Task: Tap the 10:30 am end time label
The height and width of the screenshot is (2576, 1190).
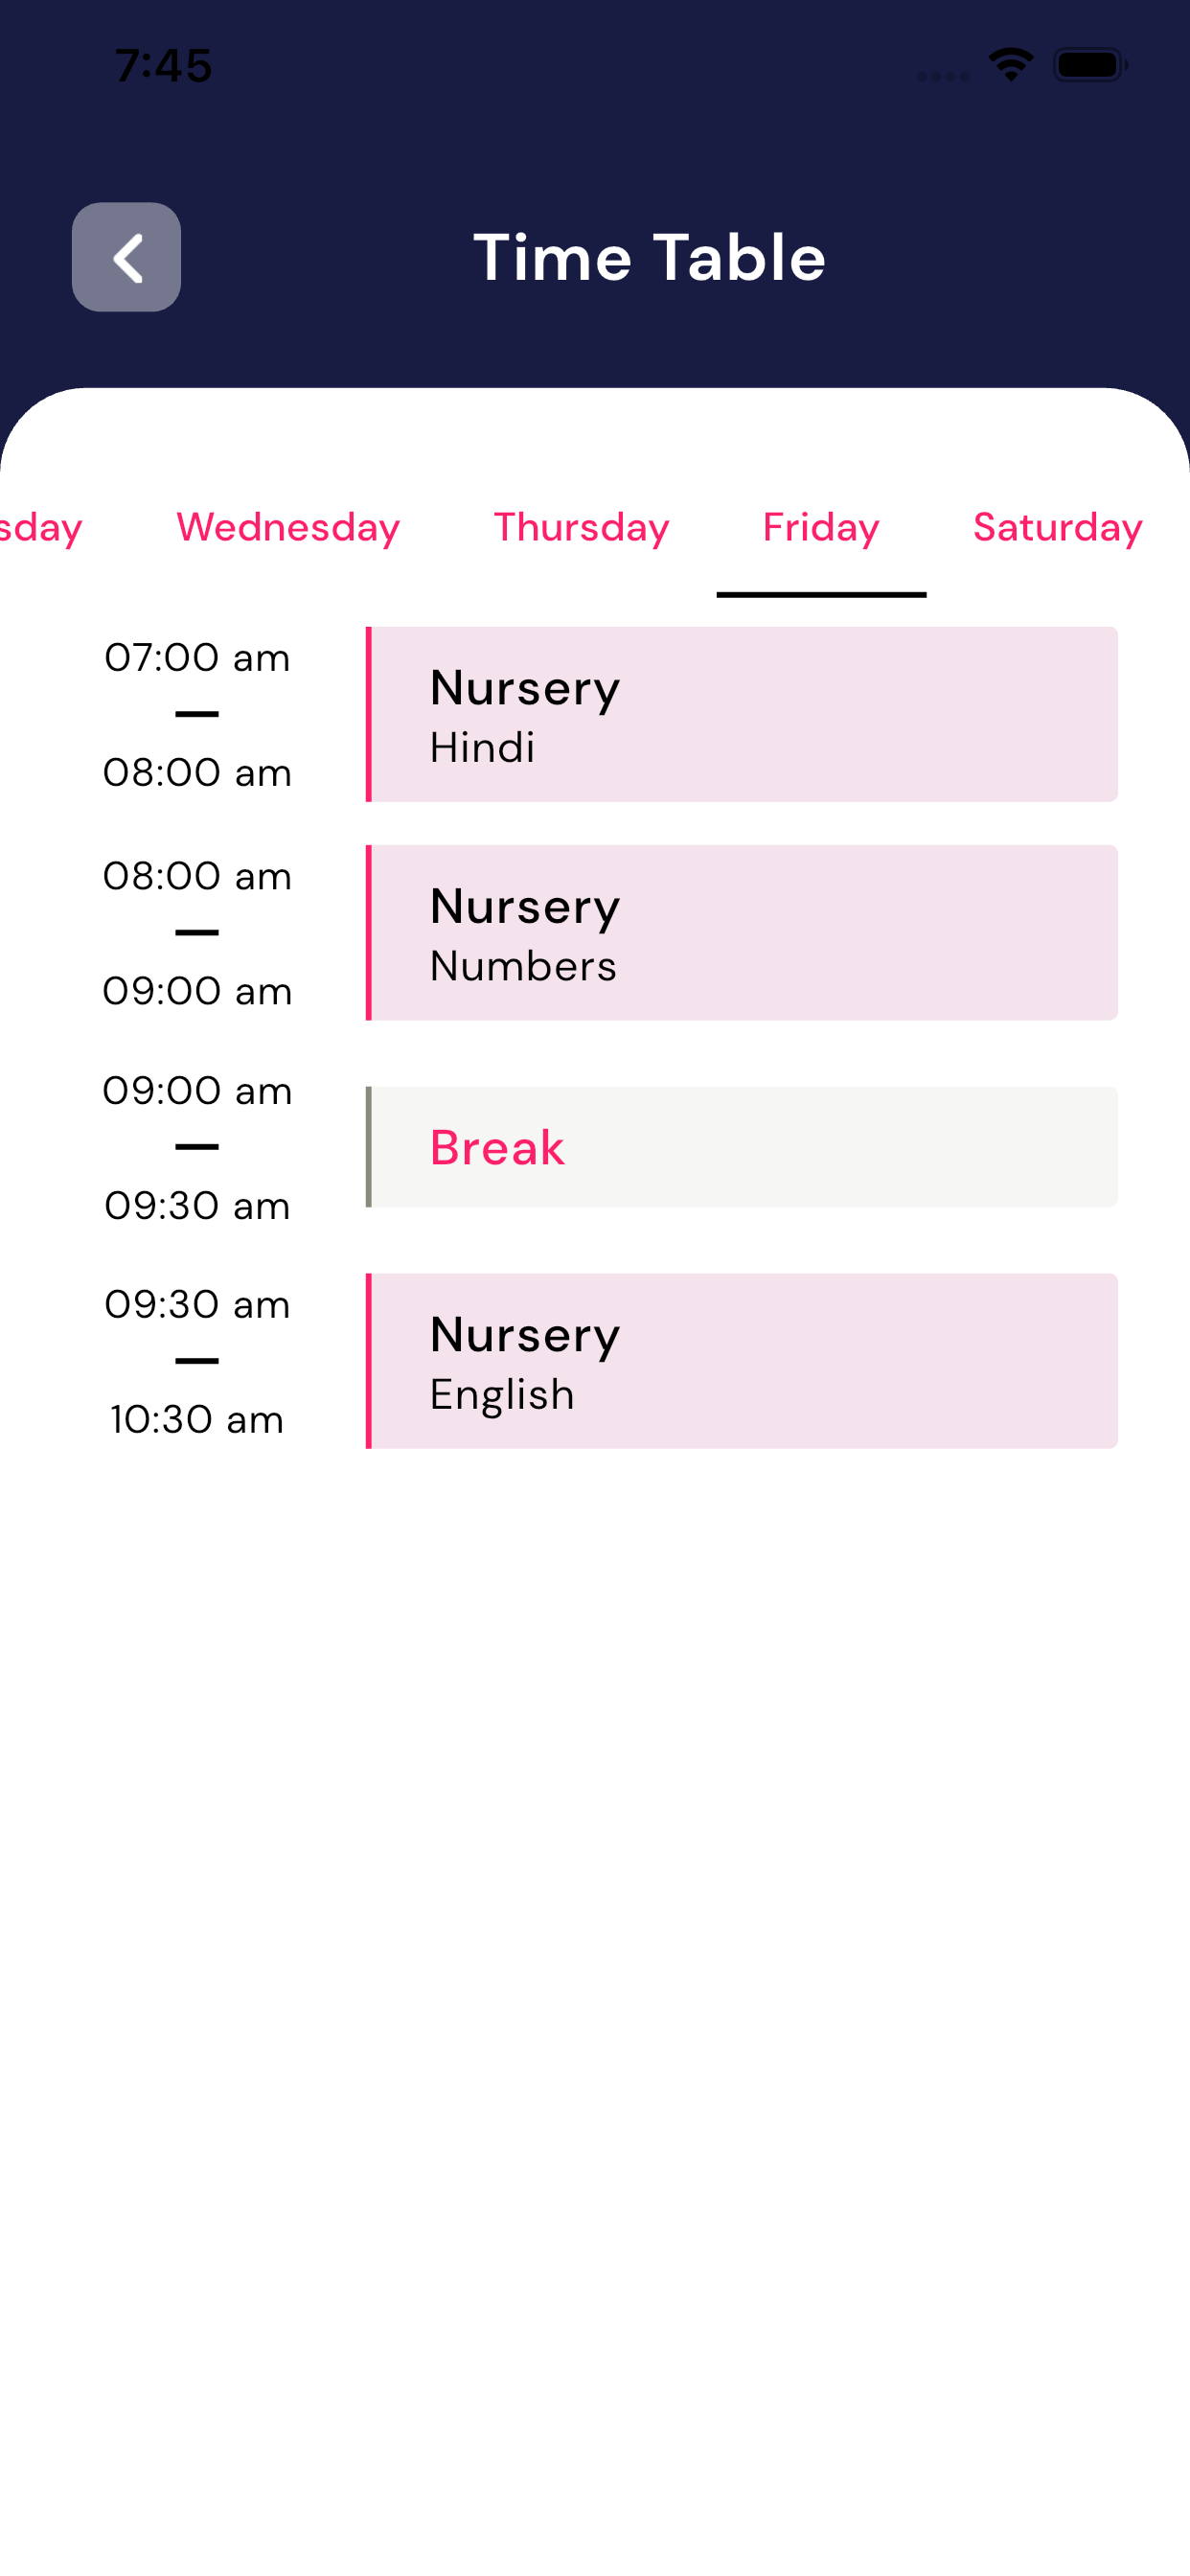Action: coord(197,1419)
